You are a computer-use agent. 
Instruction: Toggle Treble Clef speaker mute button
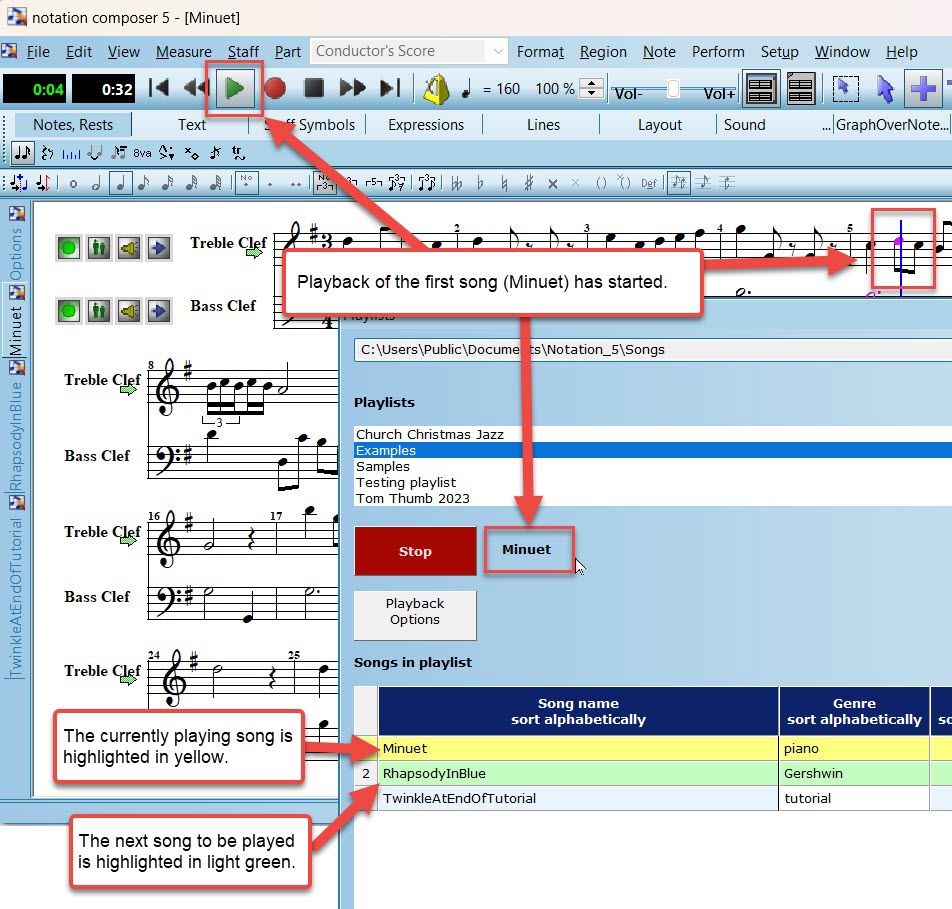click(x=128, y=247)
